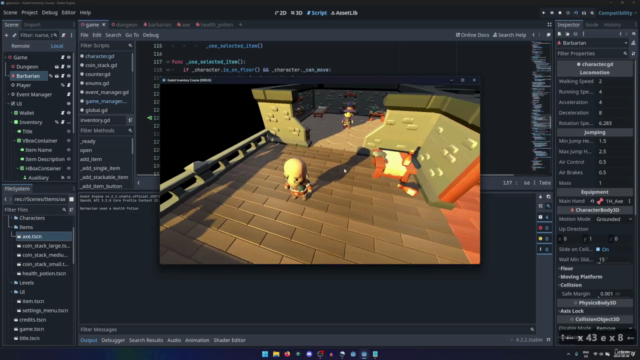Open the Barbarian object dropdown in Inspector
The image size is (640, 360).
pyautogui.click(x=593, y=43)
